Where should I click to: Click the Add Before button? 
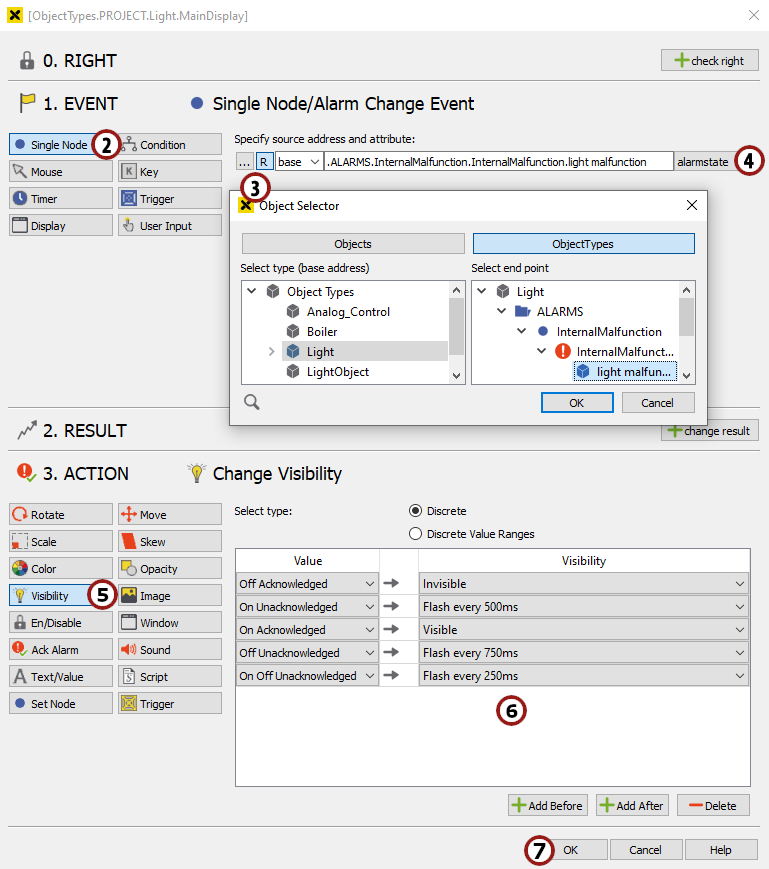point(548,805)
